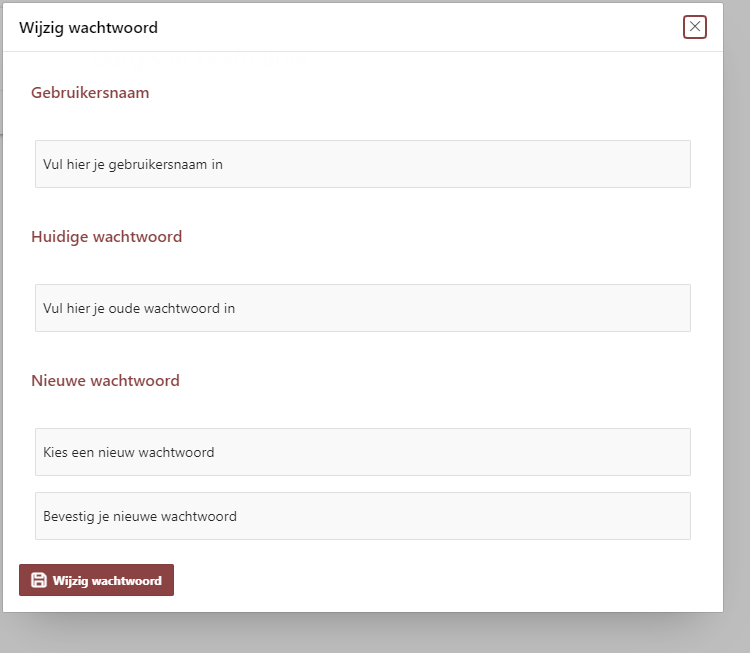Click the Gebruikersnaam heading label
The height and width of the screenshot is (653, 750).
(x=90, y=92)
